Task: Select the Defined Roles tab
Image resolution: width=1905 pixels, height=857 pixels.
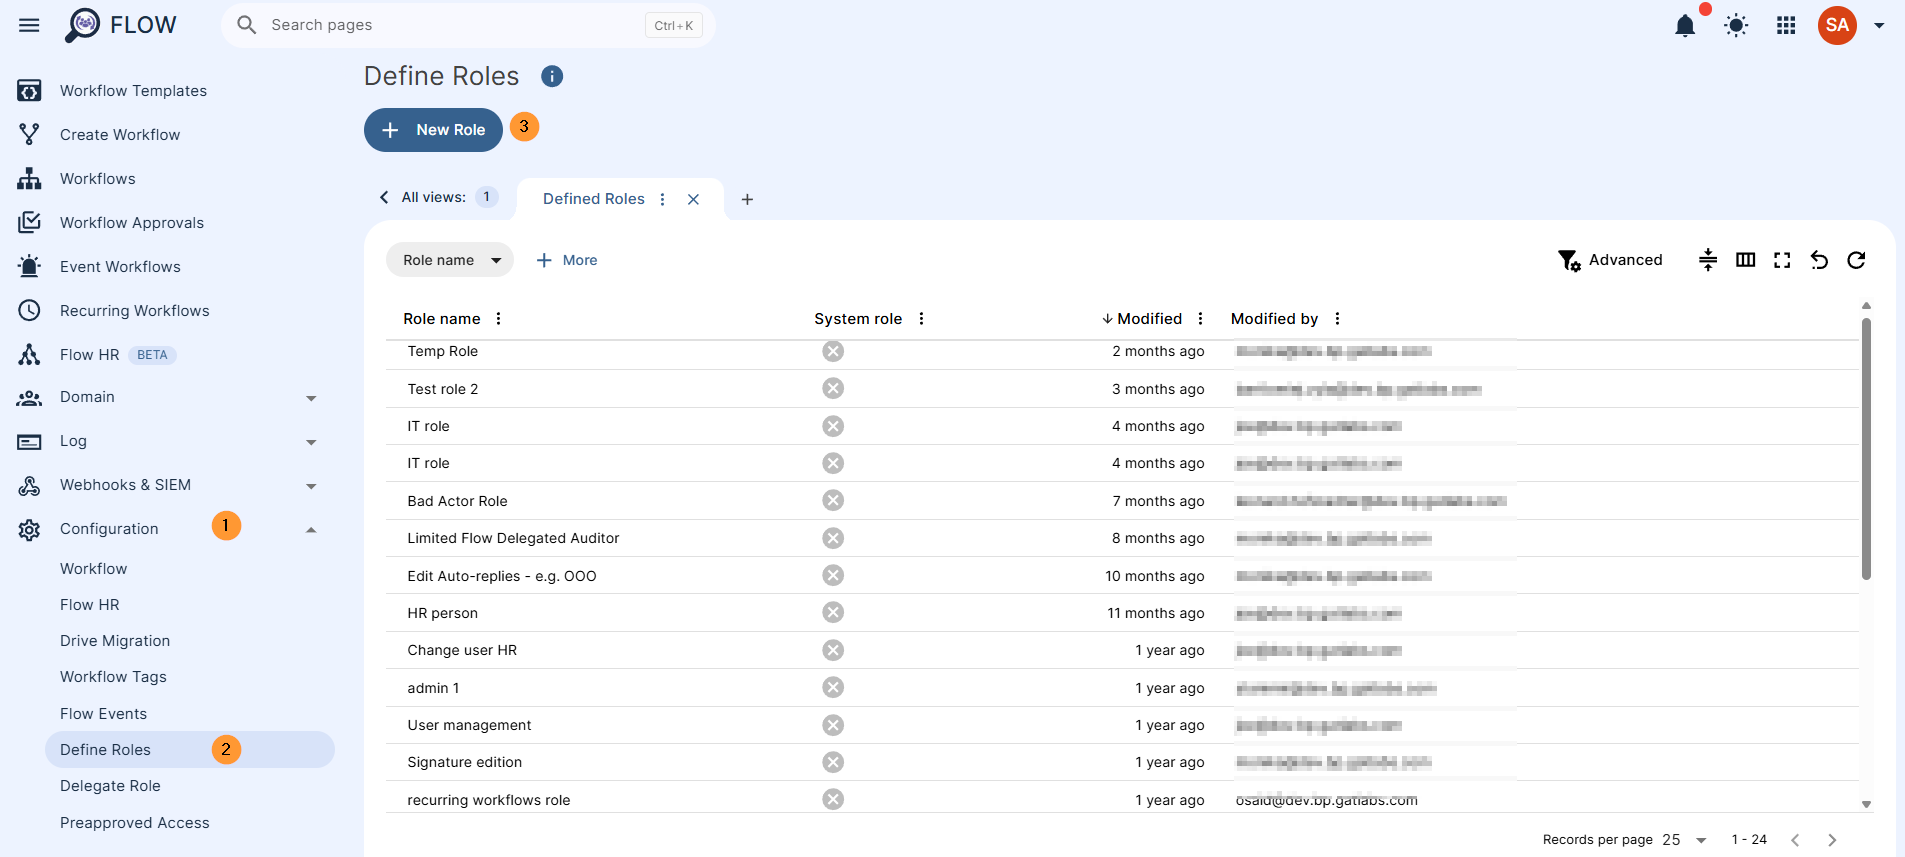Action: [x=594, y=199]
